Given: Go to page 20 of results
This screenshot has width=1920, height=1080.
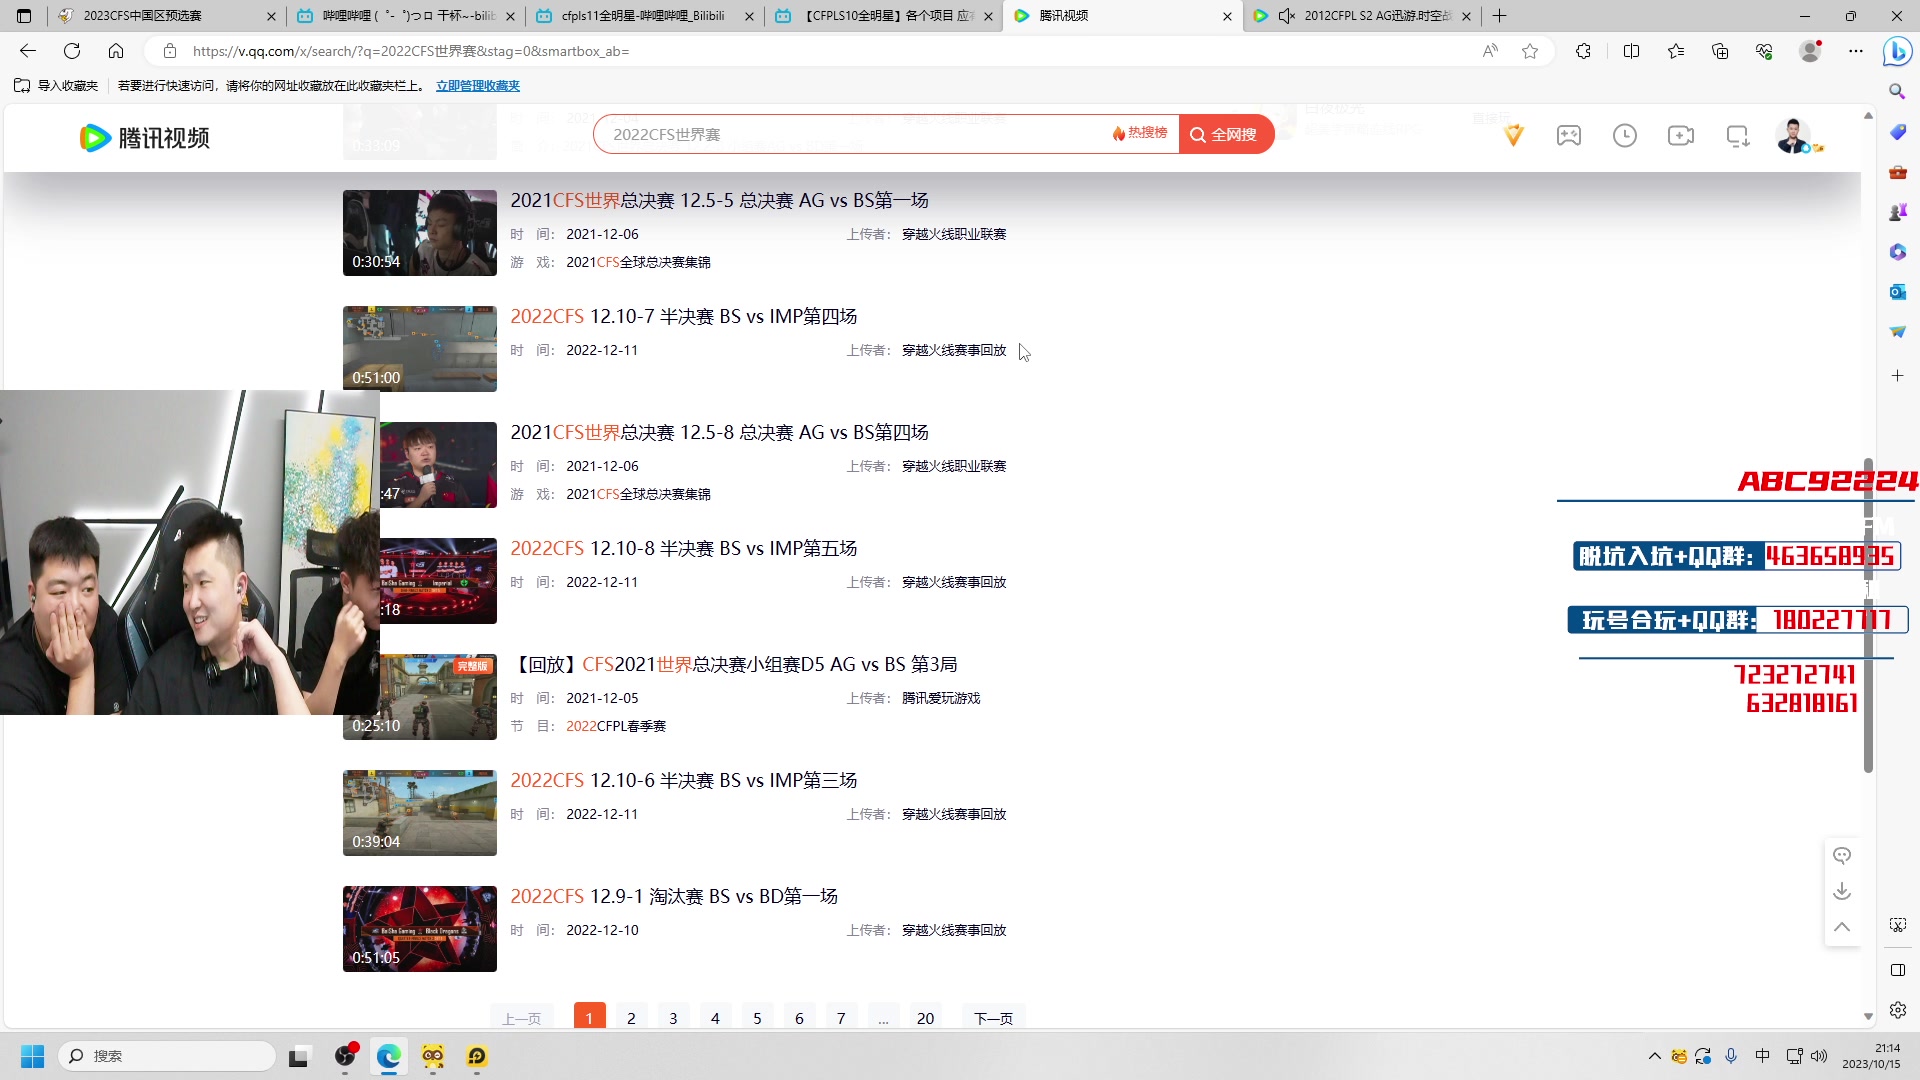Looking at the screenshot, I should (925, 1018).
